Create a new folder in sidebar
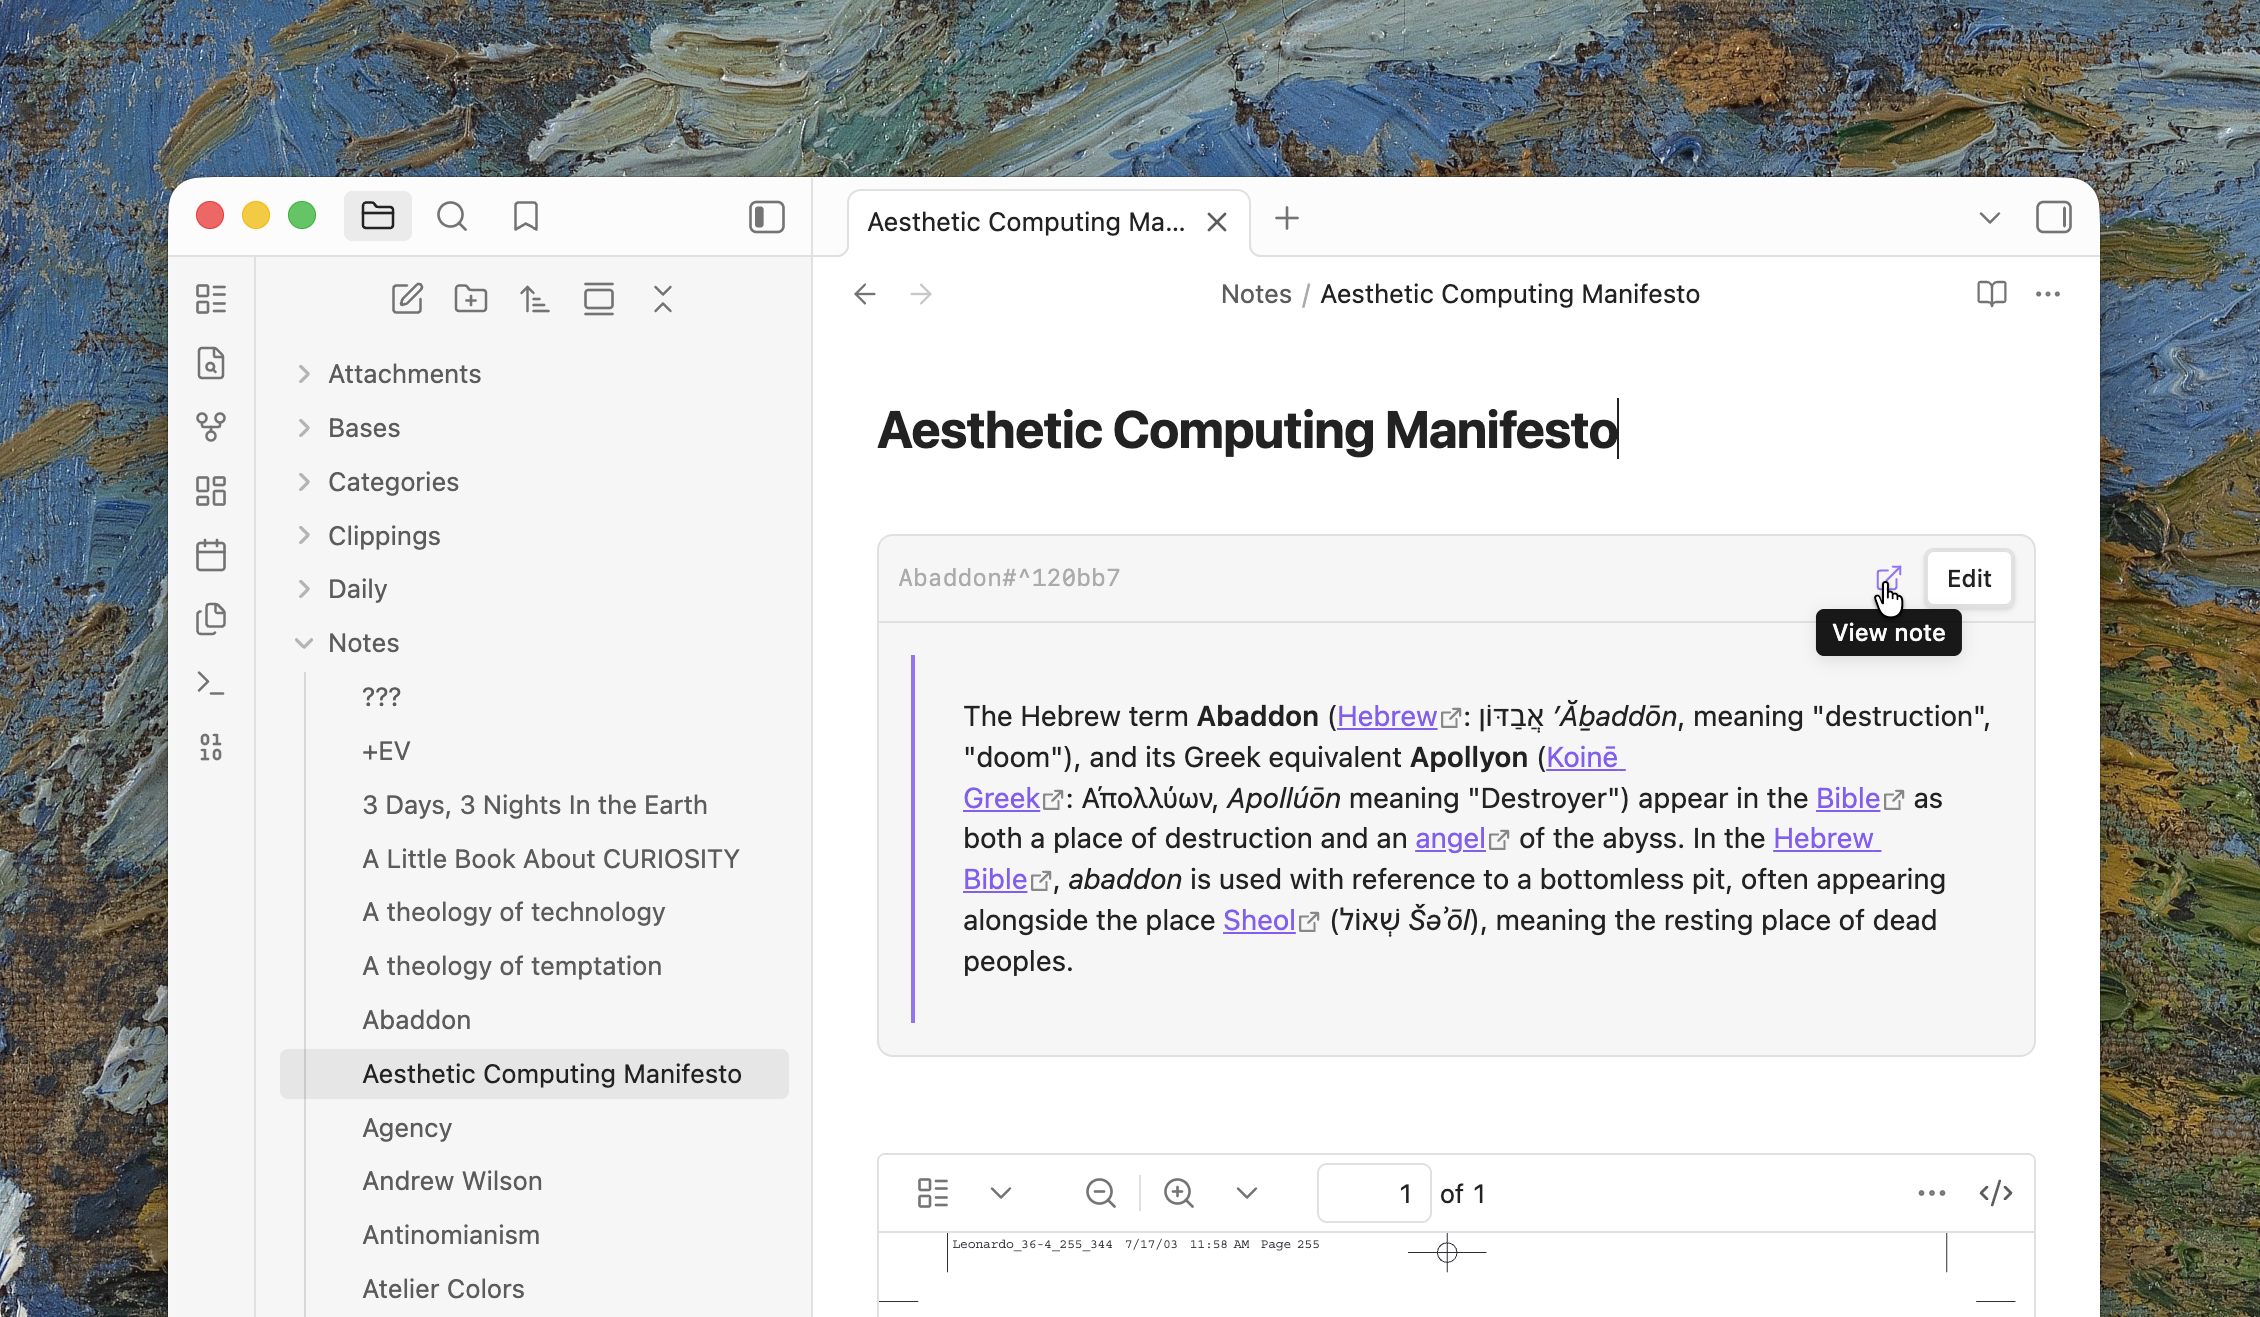The image size is (2260, 1317). 470,298
